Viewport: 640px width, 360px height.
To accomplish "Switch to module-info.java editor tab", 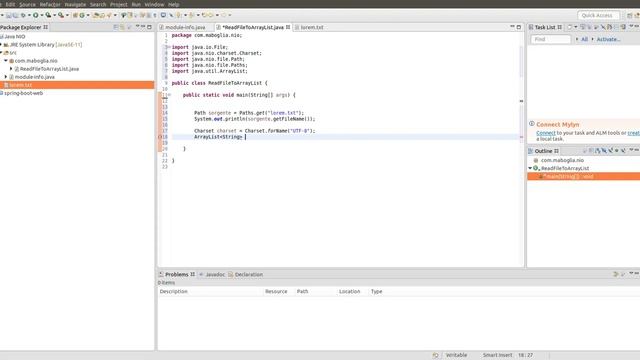I will point(185,27).
